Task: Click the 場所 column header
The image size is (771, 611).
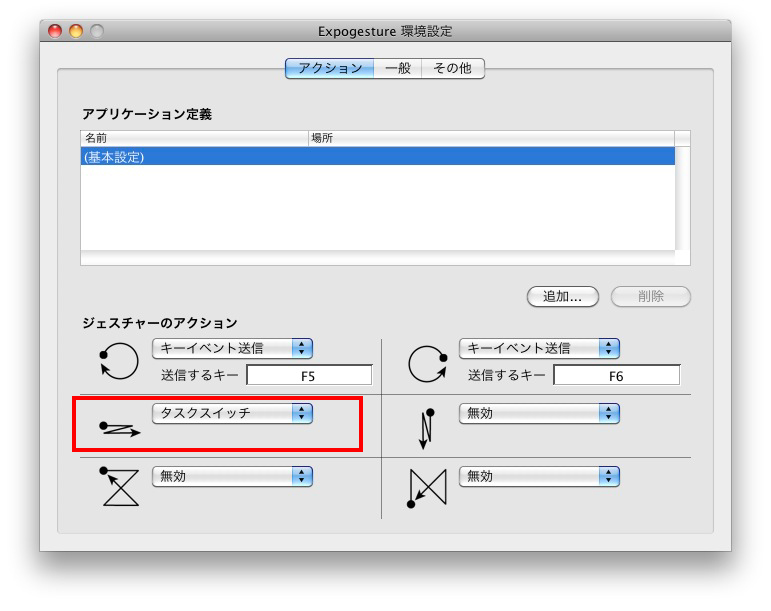Action: point(492,138)
